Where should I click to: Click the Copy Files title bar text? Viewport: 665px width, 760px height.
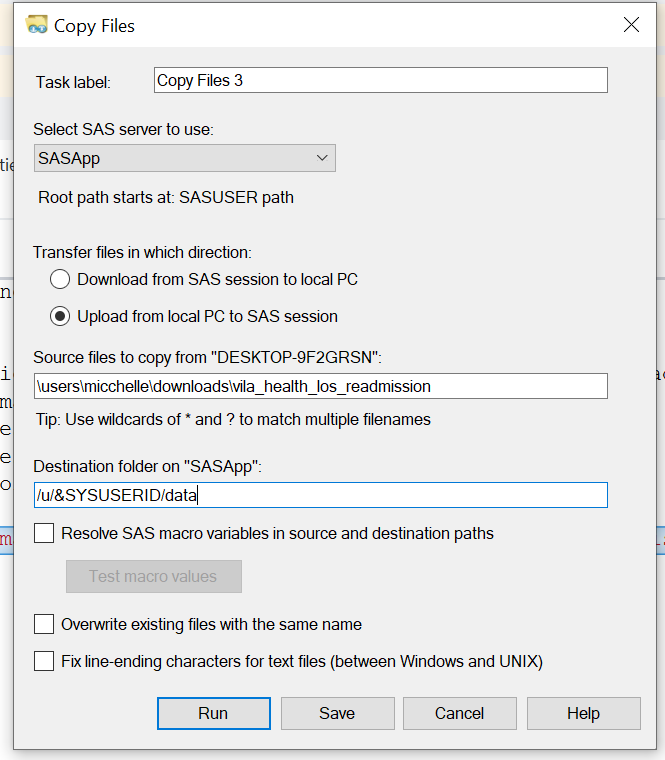(x=94, y=26)
